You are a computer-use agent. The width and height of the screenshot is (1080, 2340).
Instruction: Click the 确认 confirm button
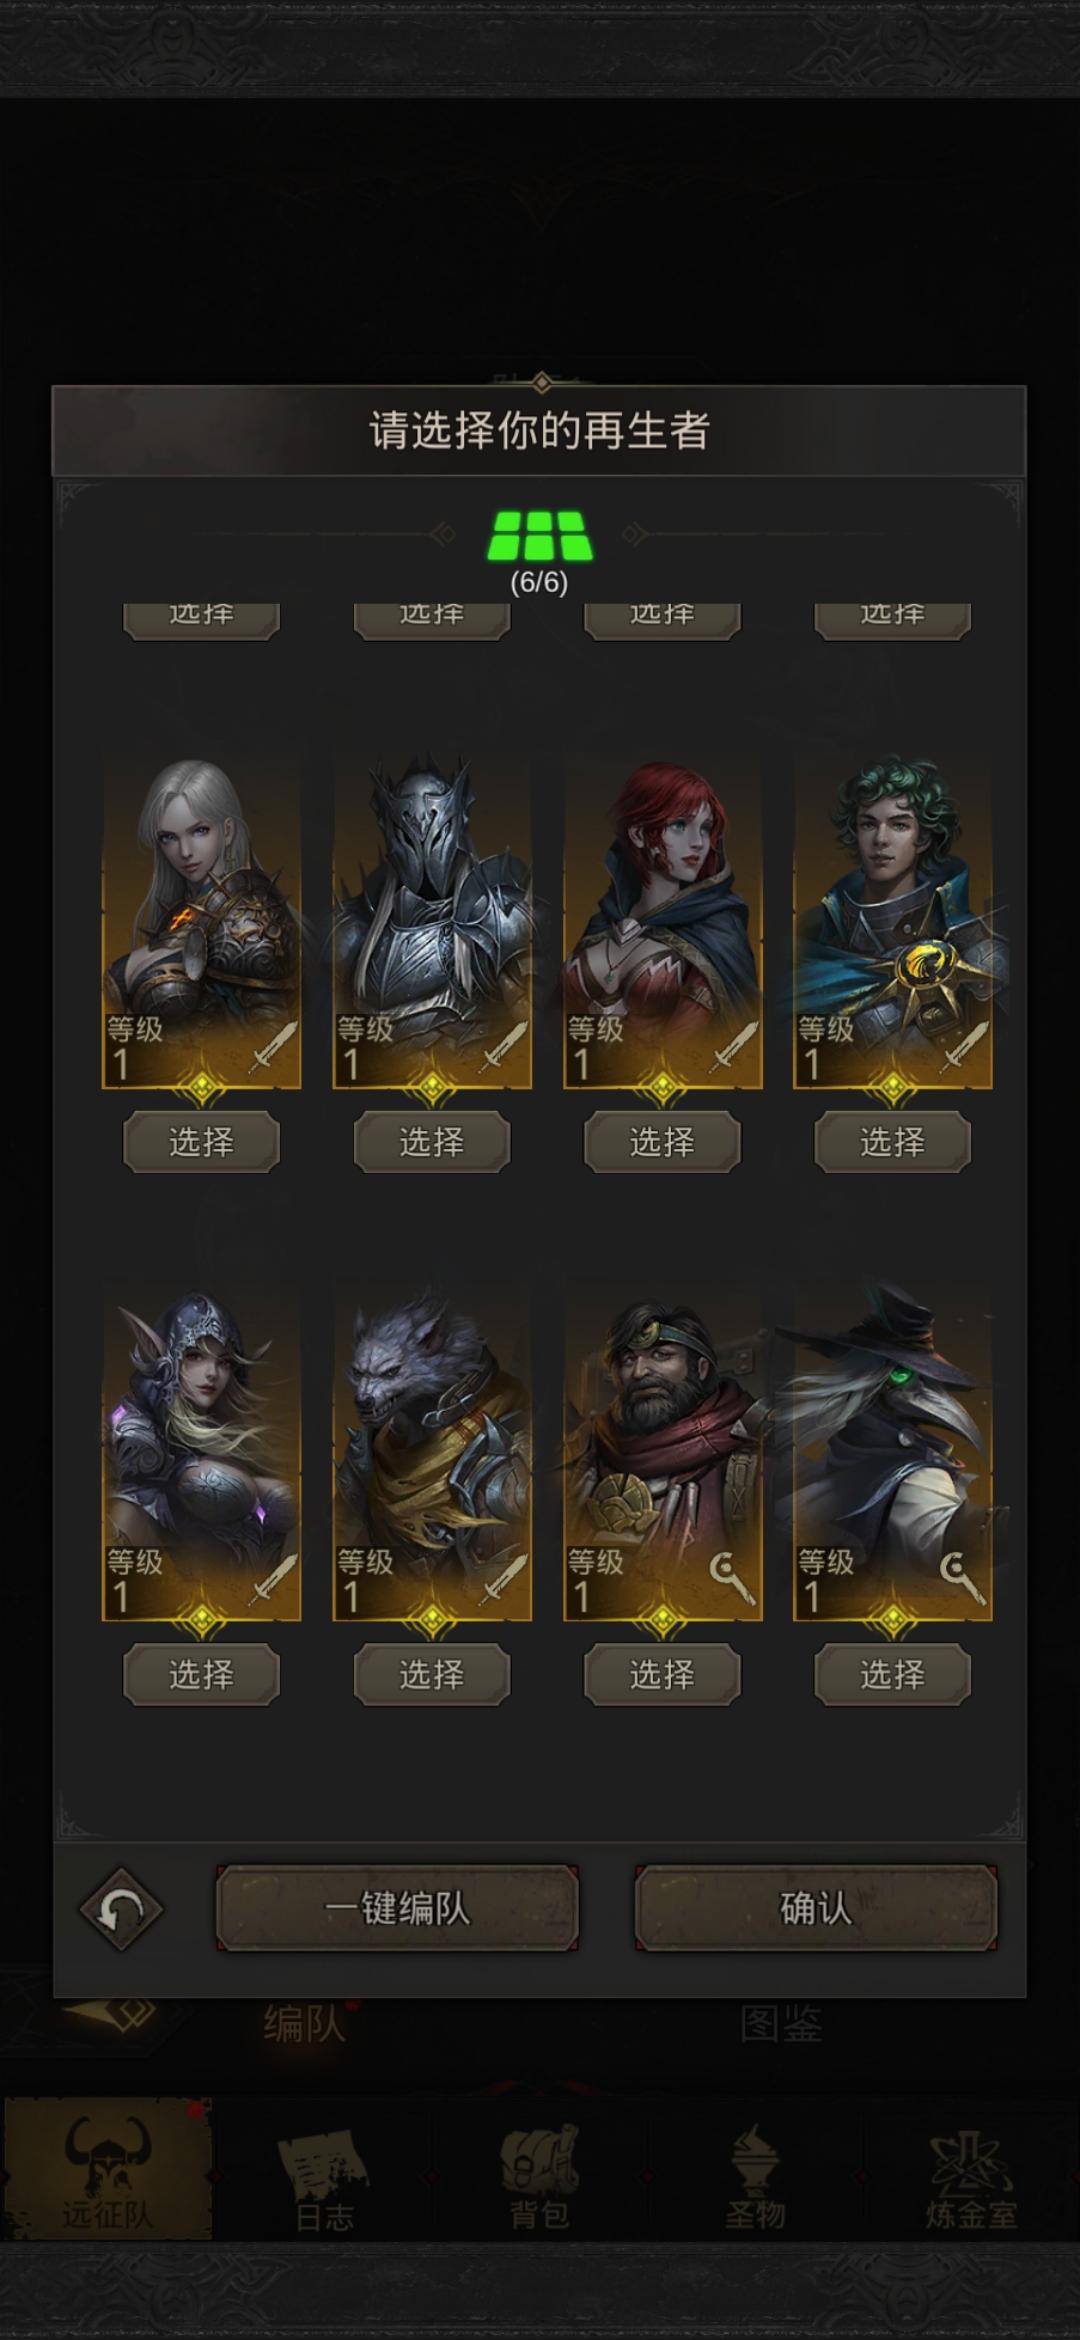[816, 1908]
